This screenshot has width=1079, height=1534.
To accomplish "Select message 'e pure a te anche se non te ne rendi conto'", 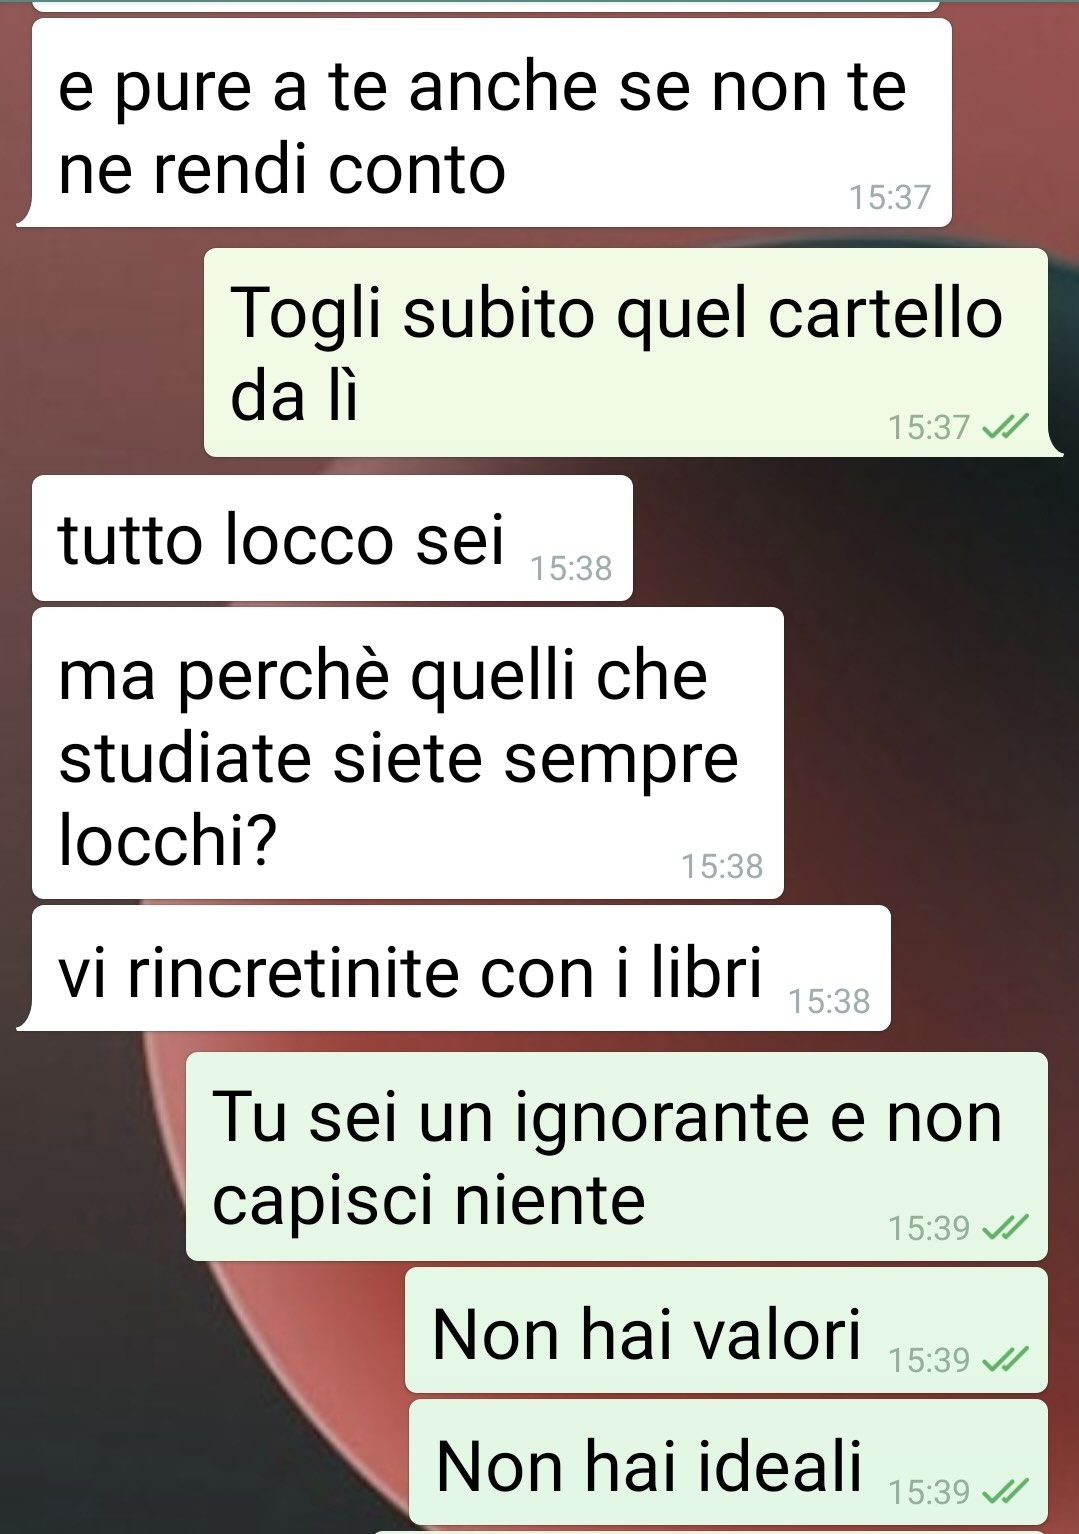I will (484, 123).
